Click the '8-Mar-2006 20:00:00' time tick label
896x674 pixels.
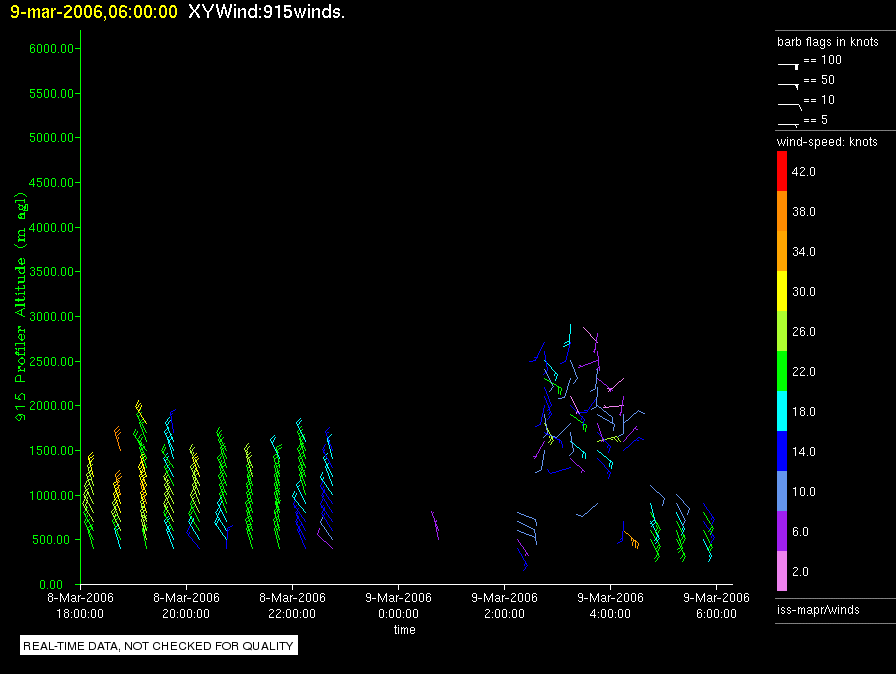click(x=186, y=605)
